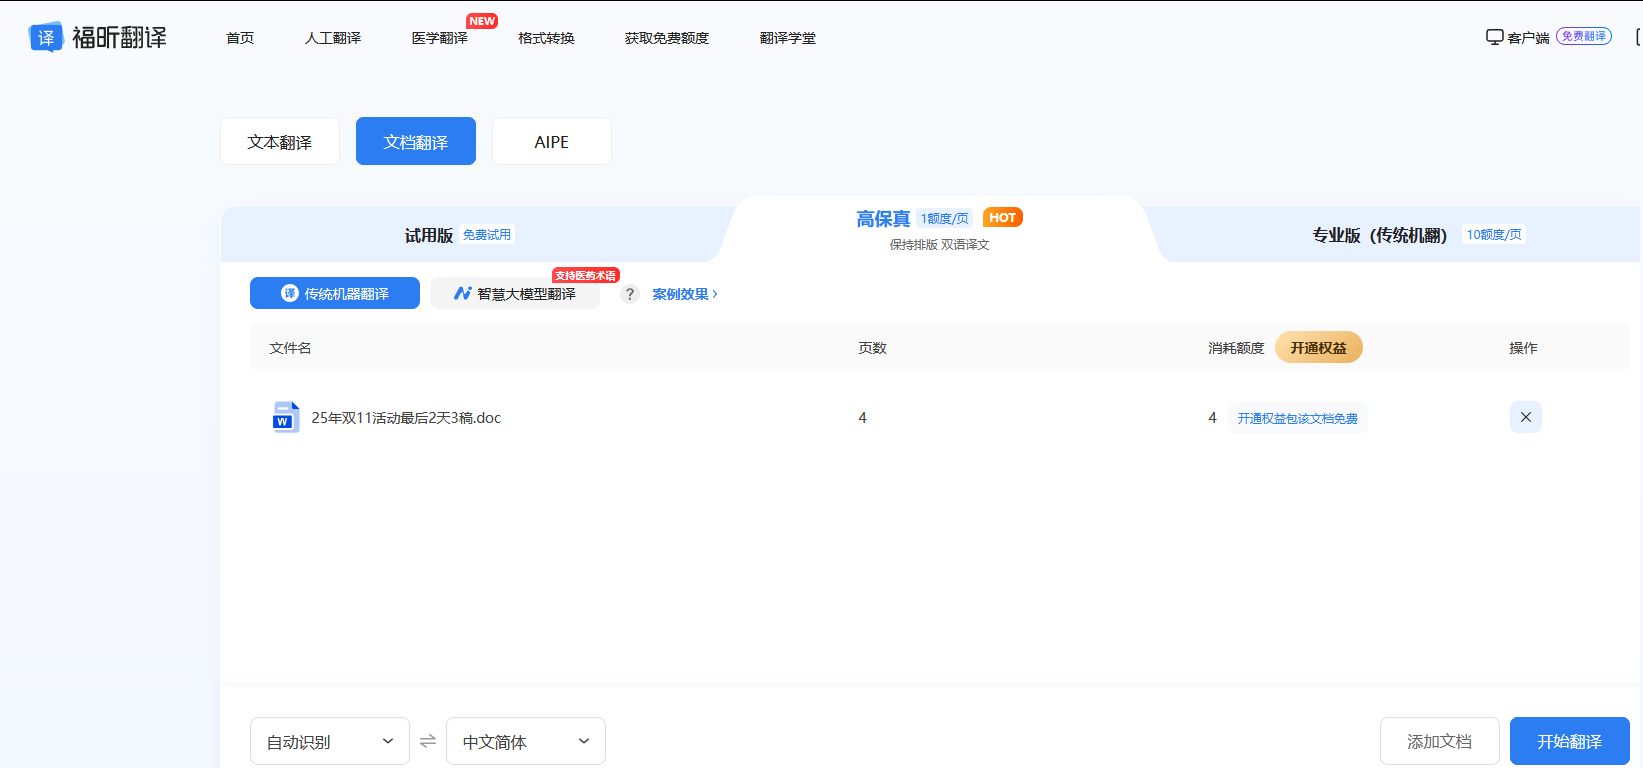Swap languages with the exchange arrows icon
Viewport: 1643px width, 768px height.
(x=428, y=741)
